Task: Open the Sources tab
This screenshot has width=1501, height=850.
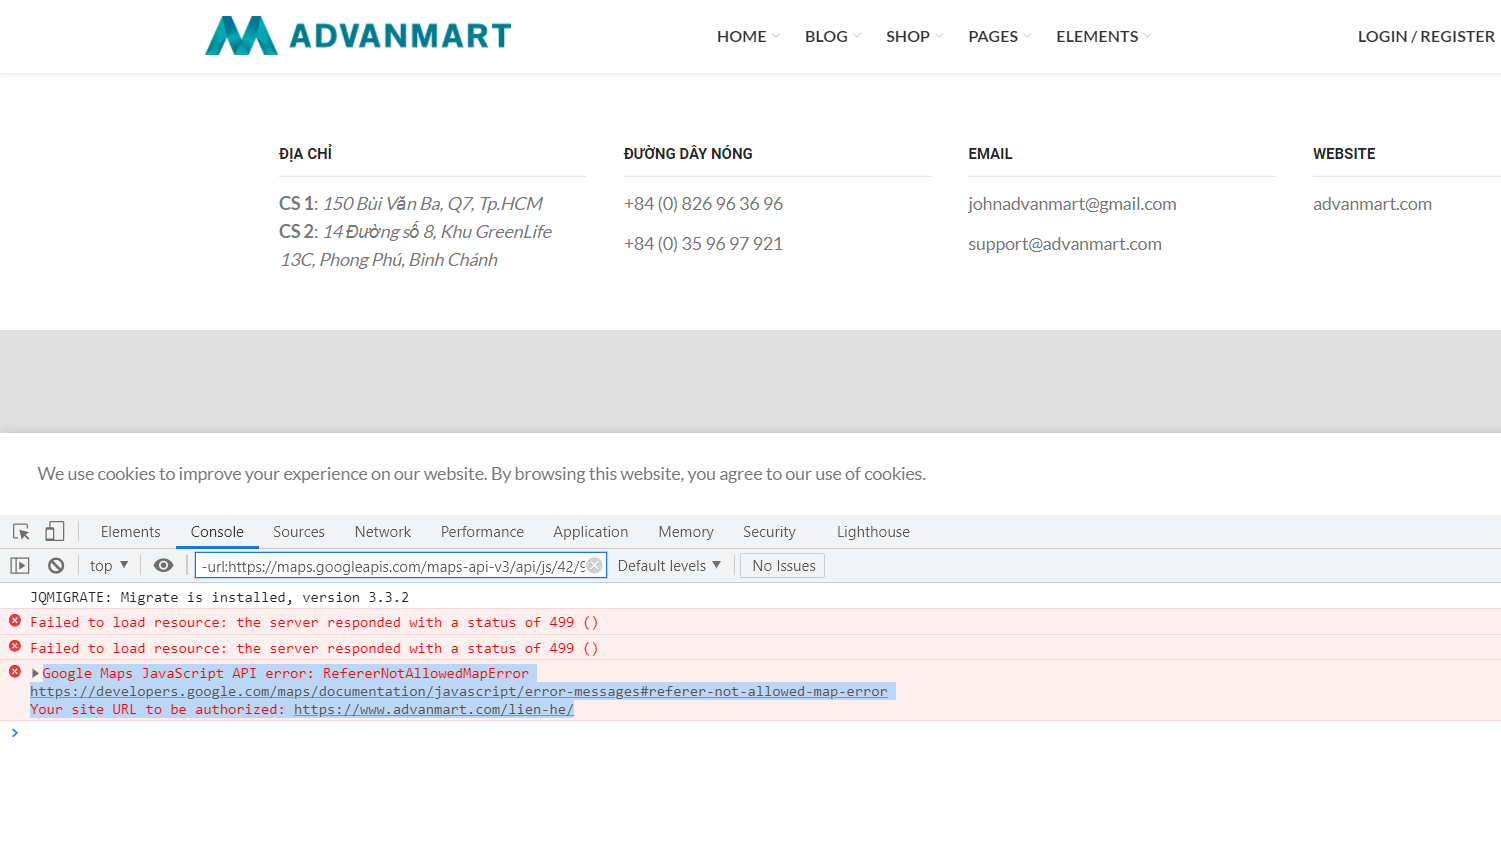Action: click(299, 532)
